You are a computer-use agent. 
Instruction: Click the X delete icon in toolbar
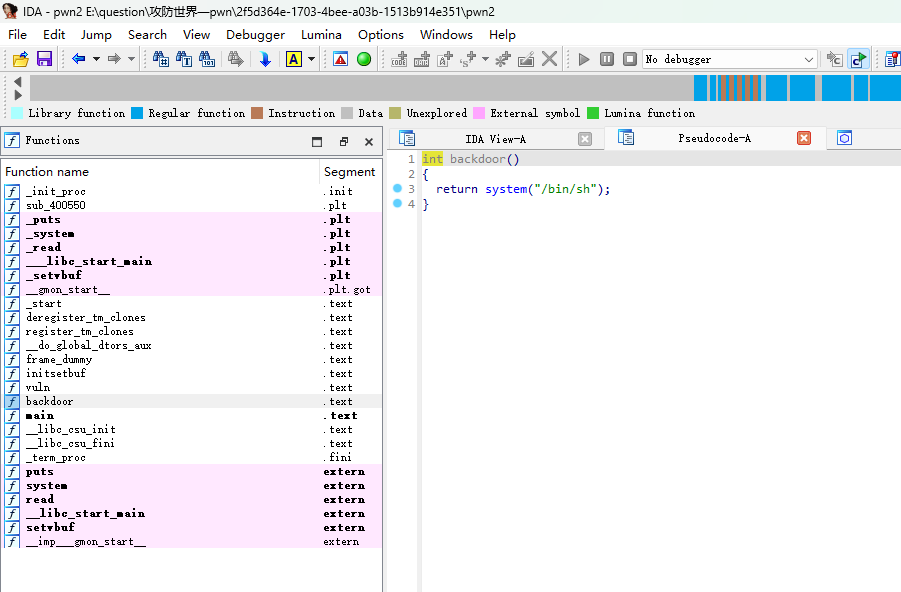coord(549,59)
